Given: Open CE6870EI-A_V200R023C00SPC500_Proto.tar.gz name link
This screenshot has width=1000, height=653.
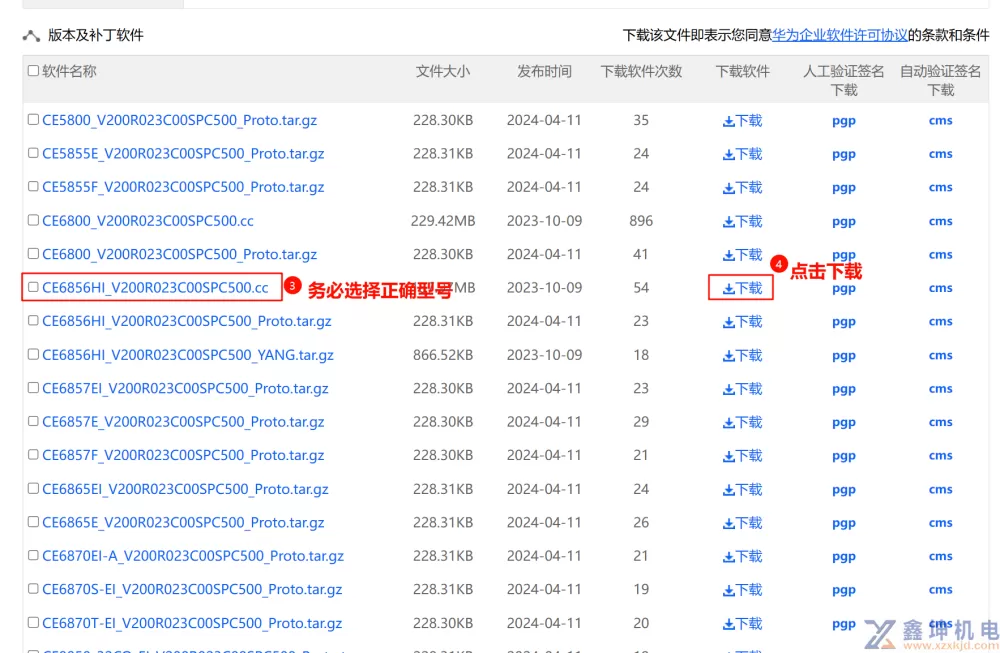Looking at the screenshot, I should coord(193,556).
